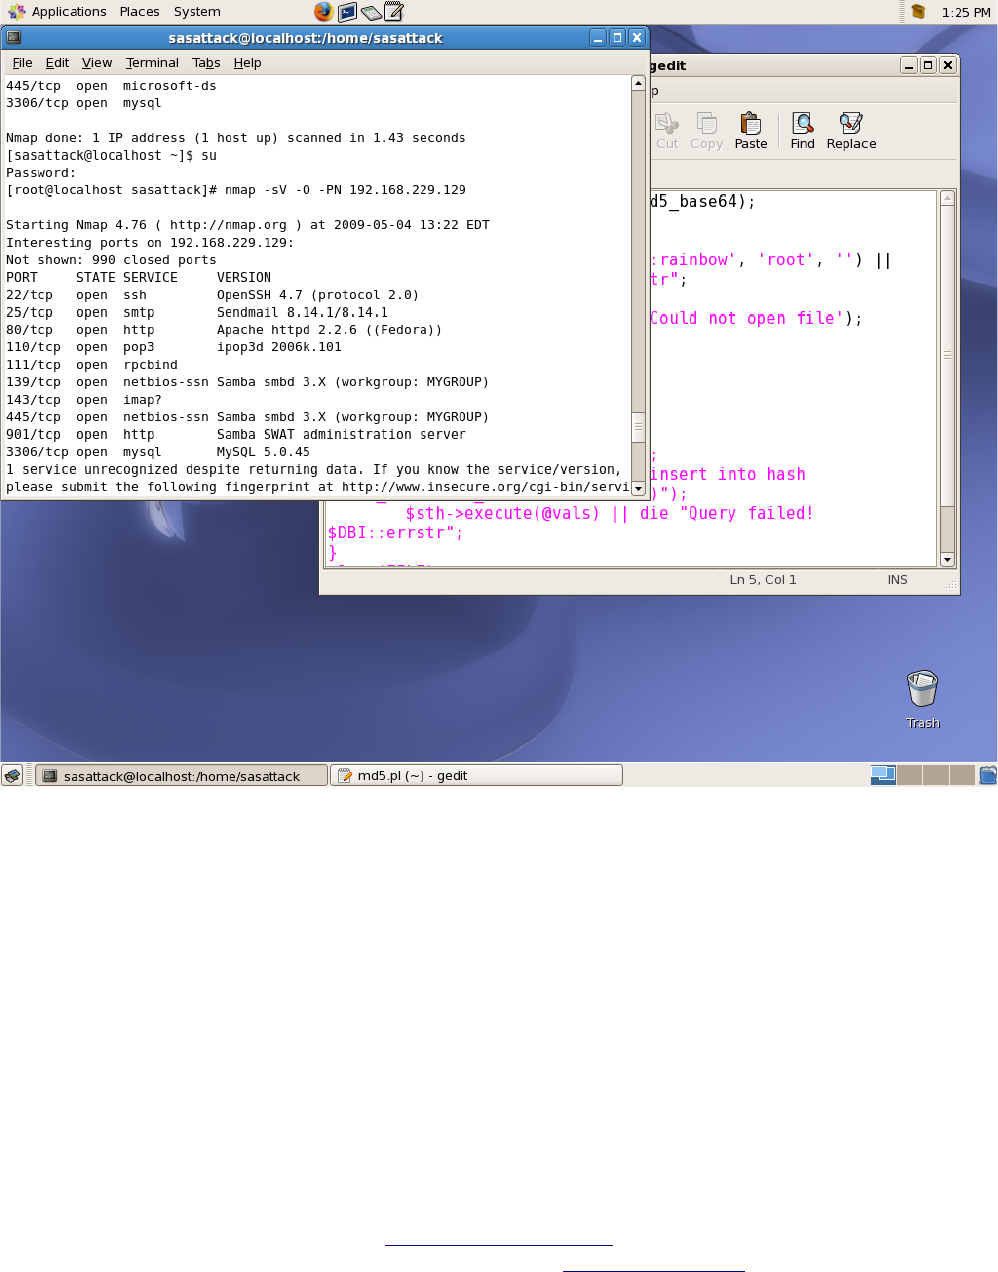Open the Places menu

click(x=139, y=12)
